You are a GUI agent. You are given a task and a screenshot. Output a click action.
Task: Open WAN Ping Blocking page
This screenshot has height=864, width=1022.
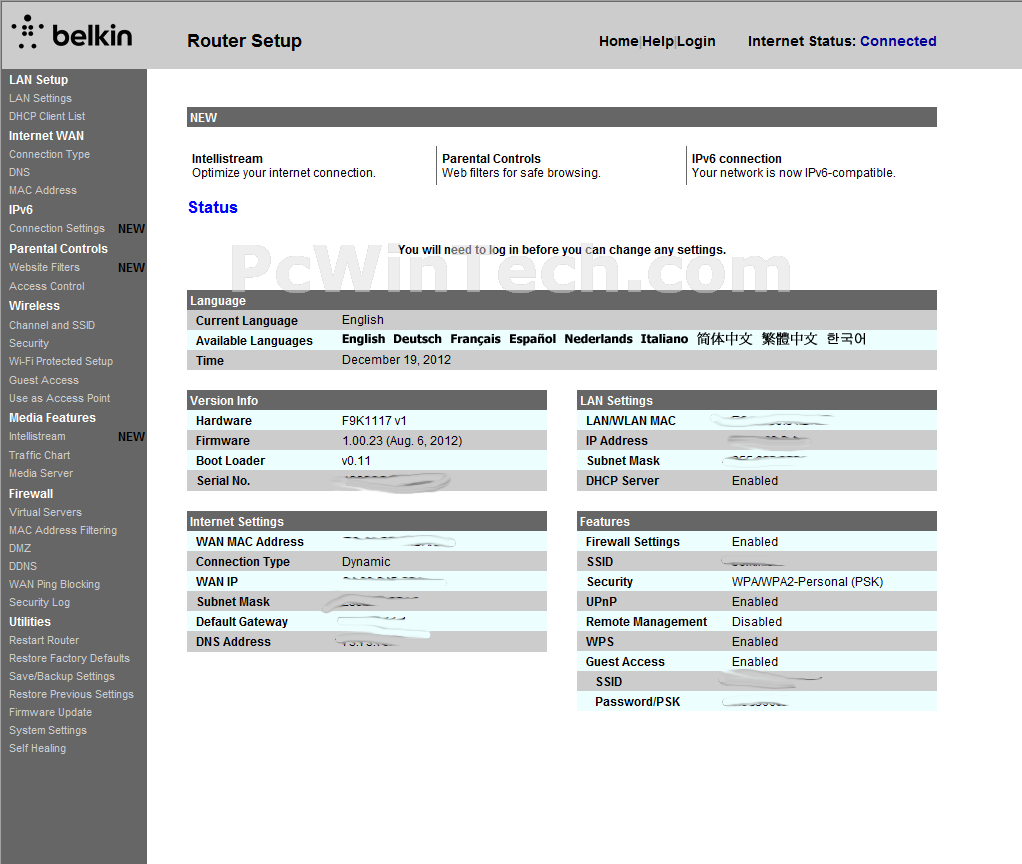[x=55, y=584]
